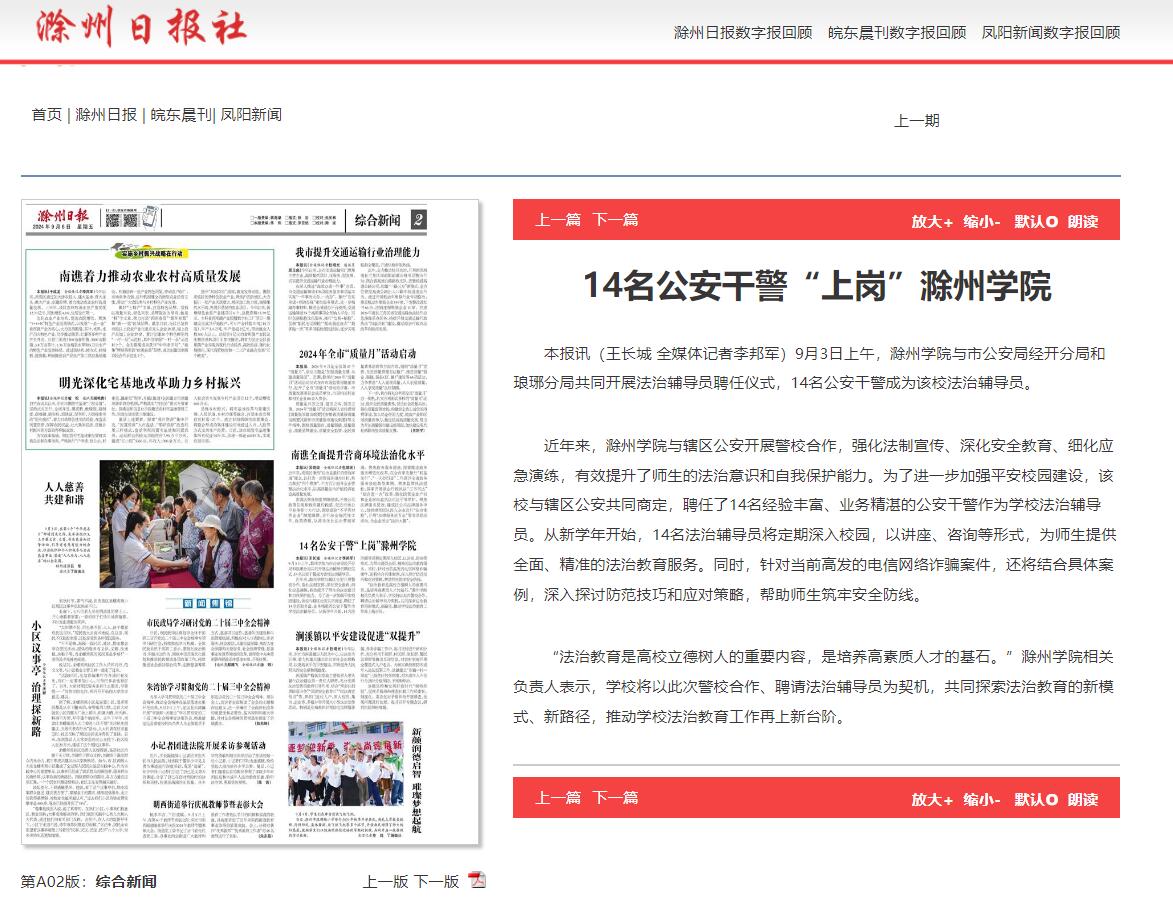The width and height of the screenshot is (1173, 900).
Task: Open article 明光深化宅基地改革助力乡村振兴 on newspaper page
Action: (150, 382)
